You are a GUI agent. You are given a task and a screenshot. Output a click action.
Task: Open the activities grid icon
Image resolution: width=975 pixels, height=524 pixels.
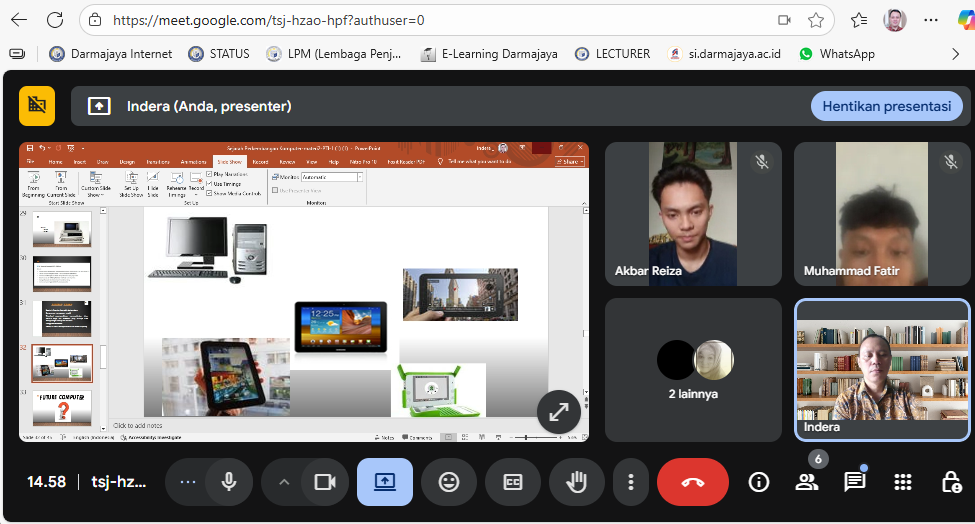pos(902,482)
